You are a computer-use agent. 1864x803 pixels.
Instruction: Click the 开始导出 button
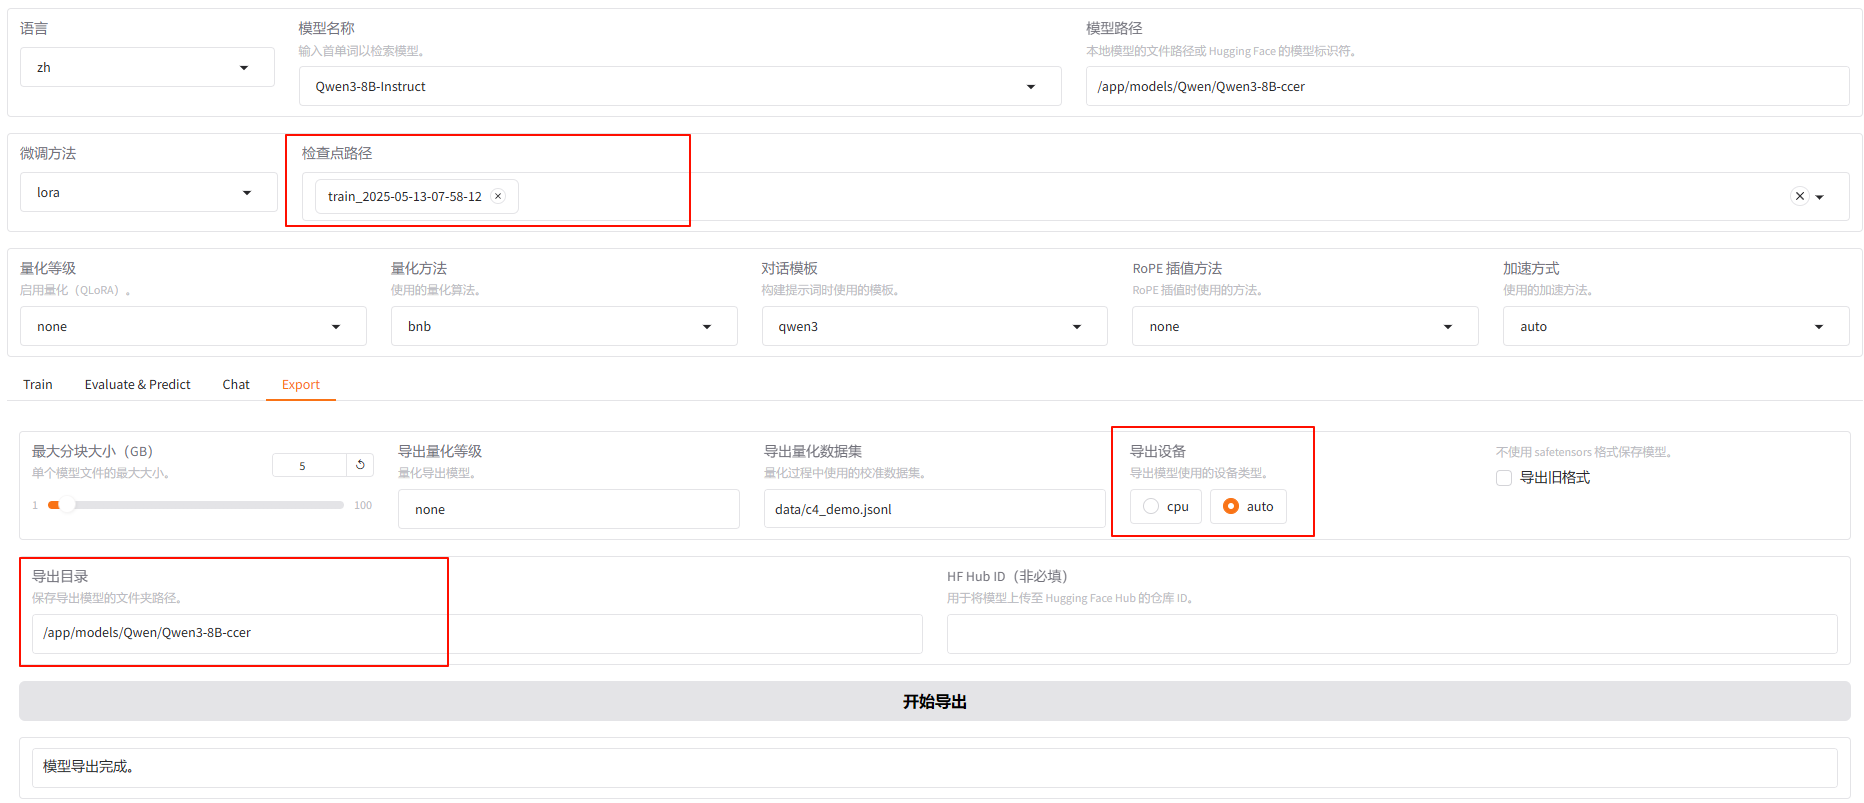(x=934, y=702)
